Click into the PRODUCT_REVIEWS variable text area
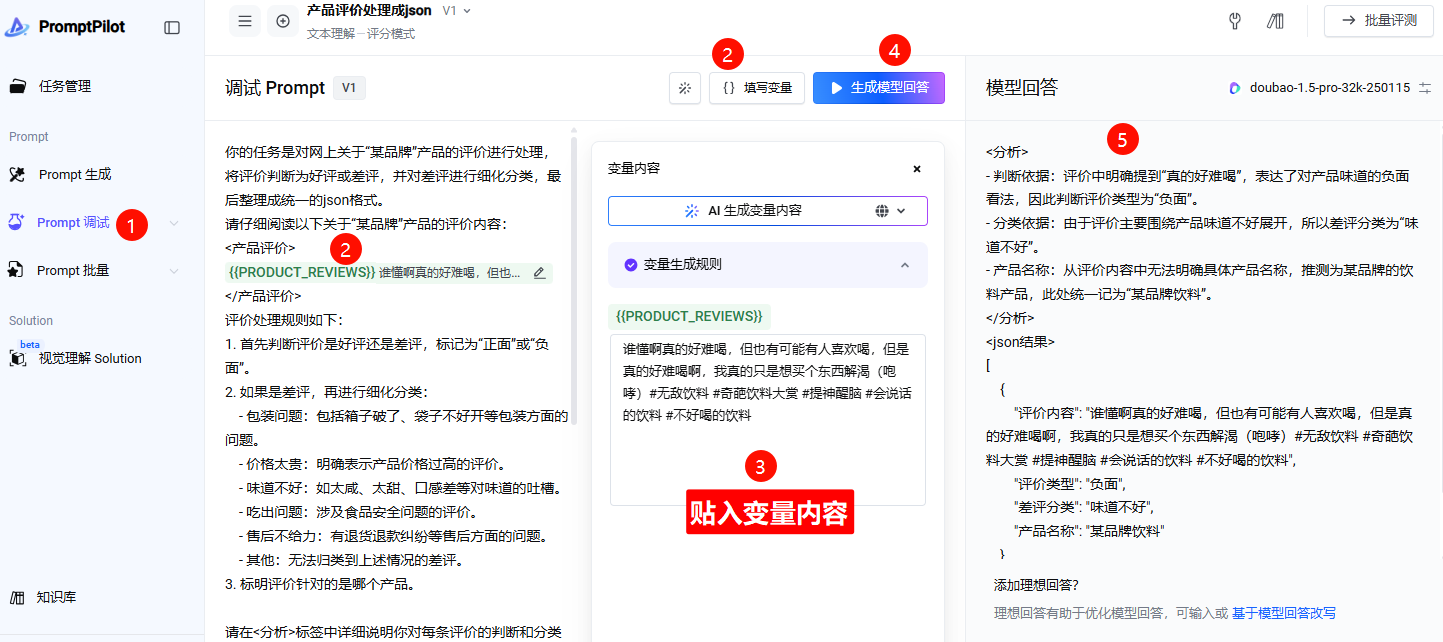This screenshot has width=1443, height=642. coord(768,419)
